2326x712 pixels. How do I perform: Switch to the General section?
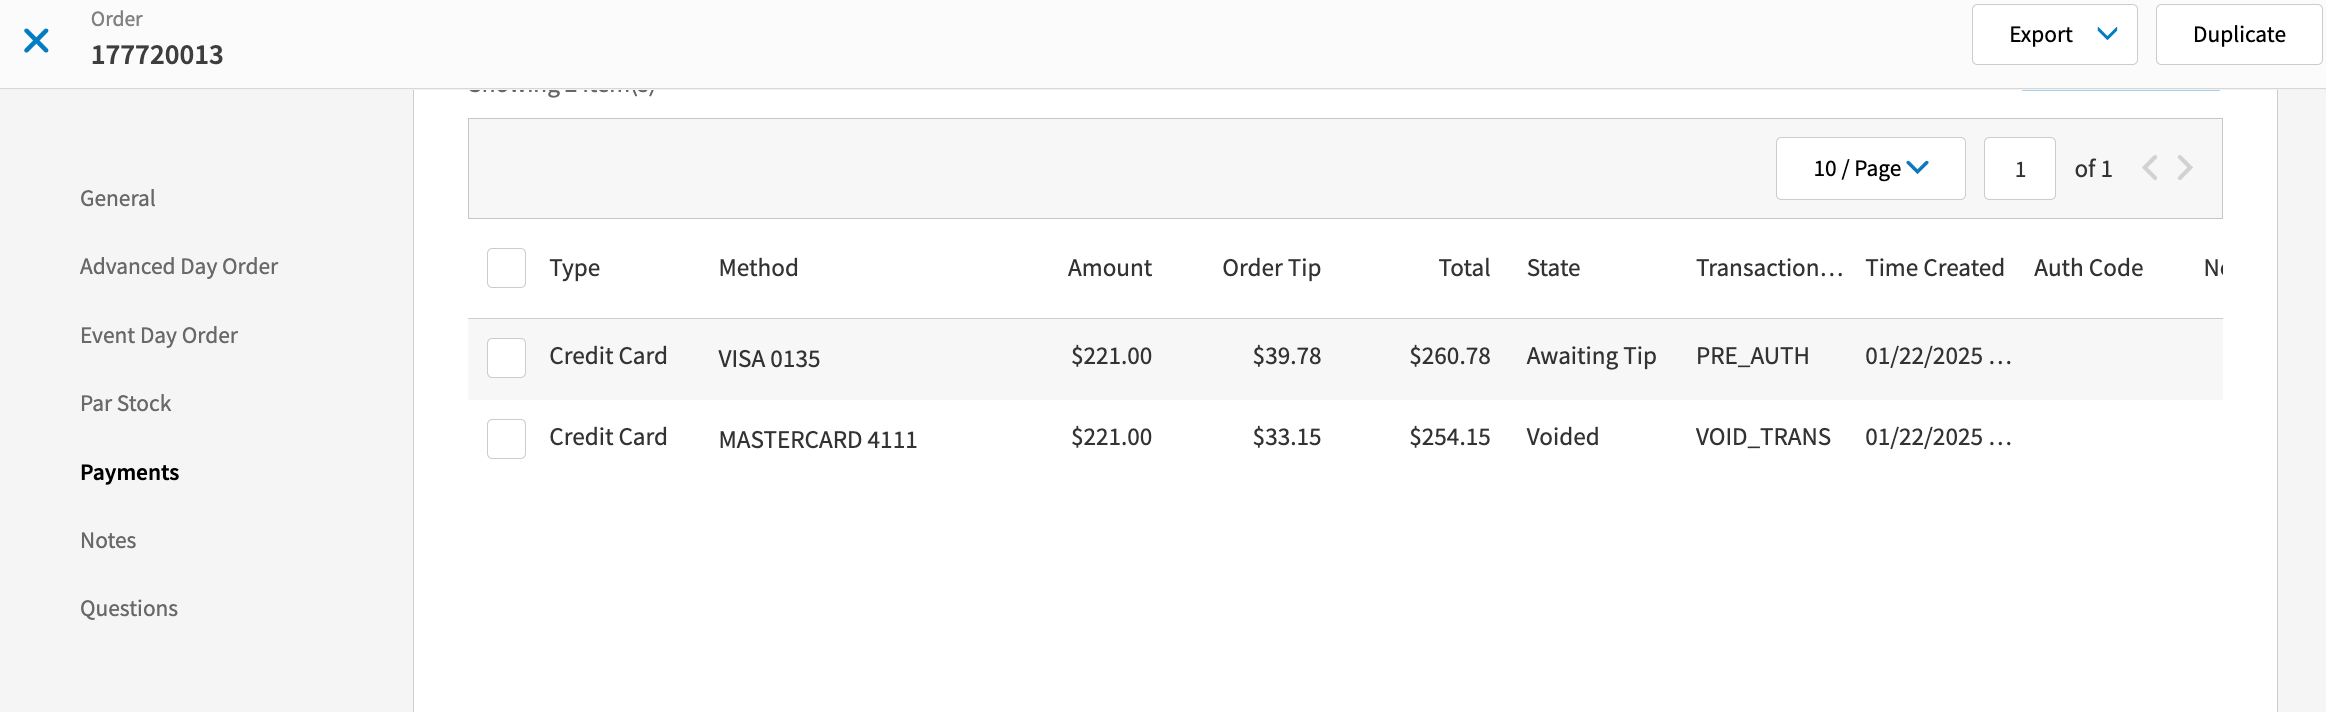point(117,197)
